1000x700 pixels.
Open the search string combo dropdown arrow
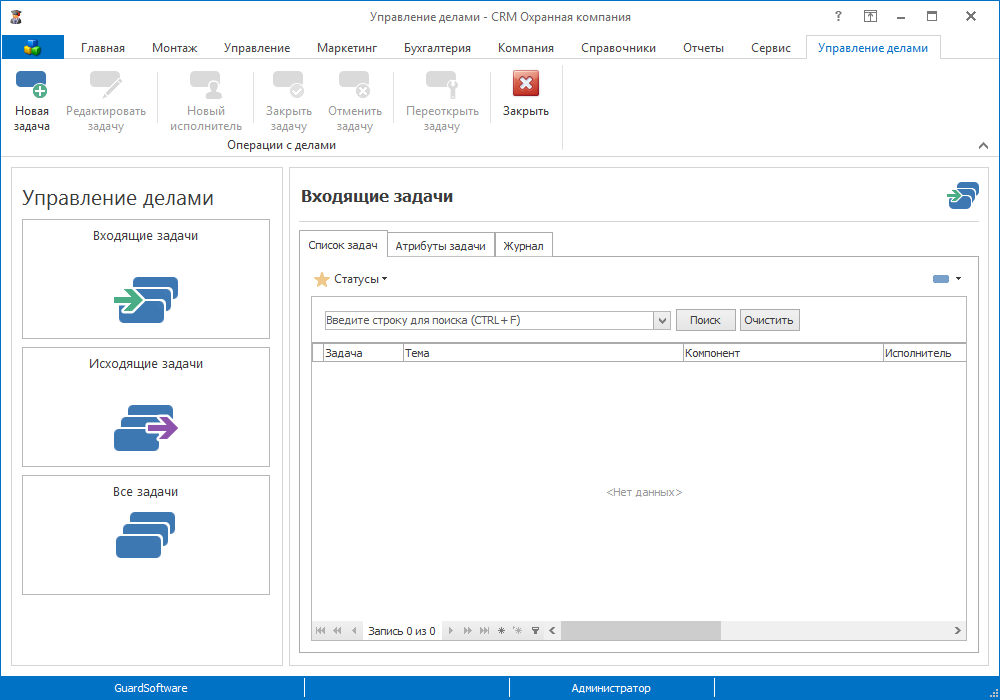pos(662,320)
